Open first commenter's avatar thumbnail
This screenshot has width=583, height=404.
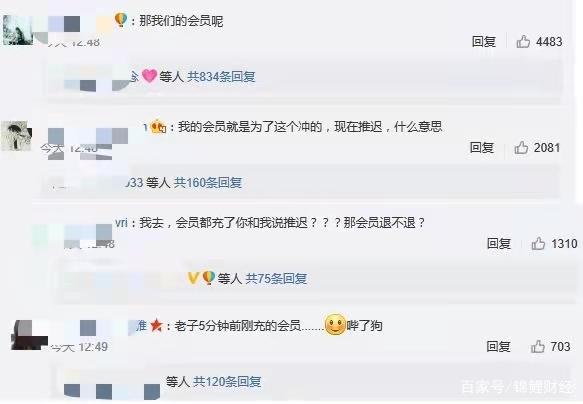click(17, 30)
